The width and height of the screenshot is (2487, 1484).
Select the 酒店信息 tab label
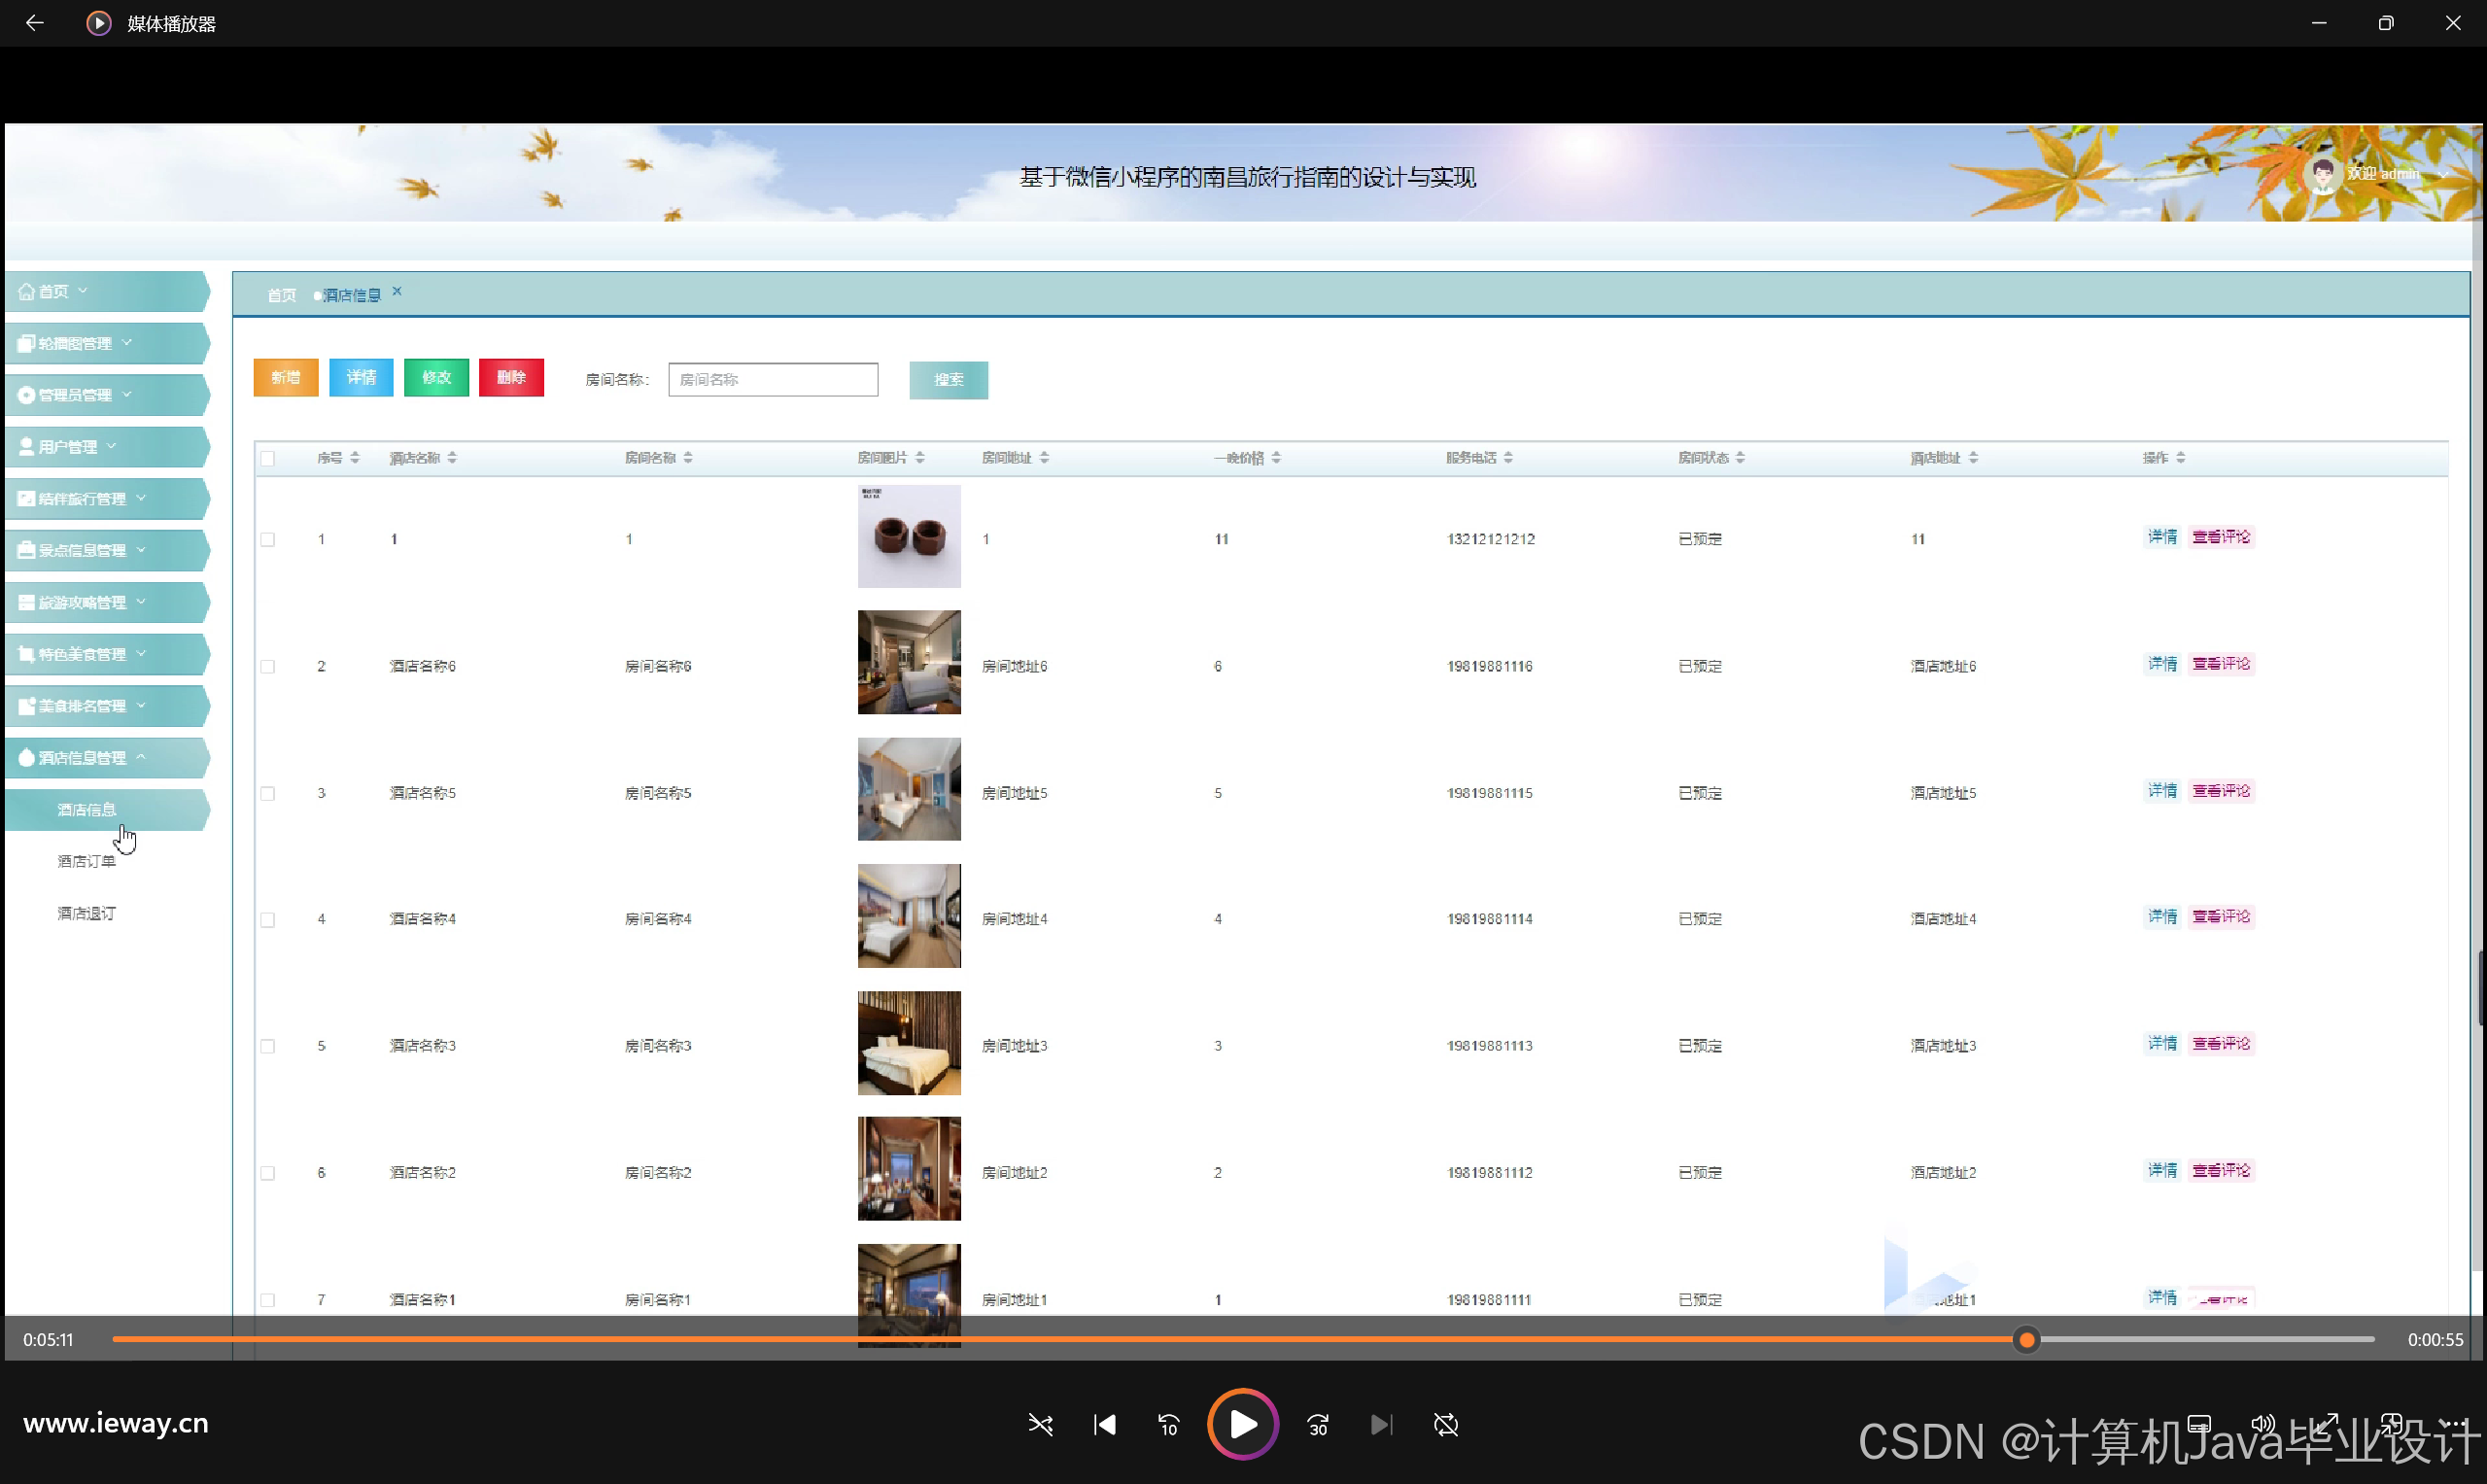[352, 295]
